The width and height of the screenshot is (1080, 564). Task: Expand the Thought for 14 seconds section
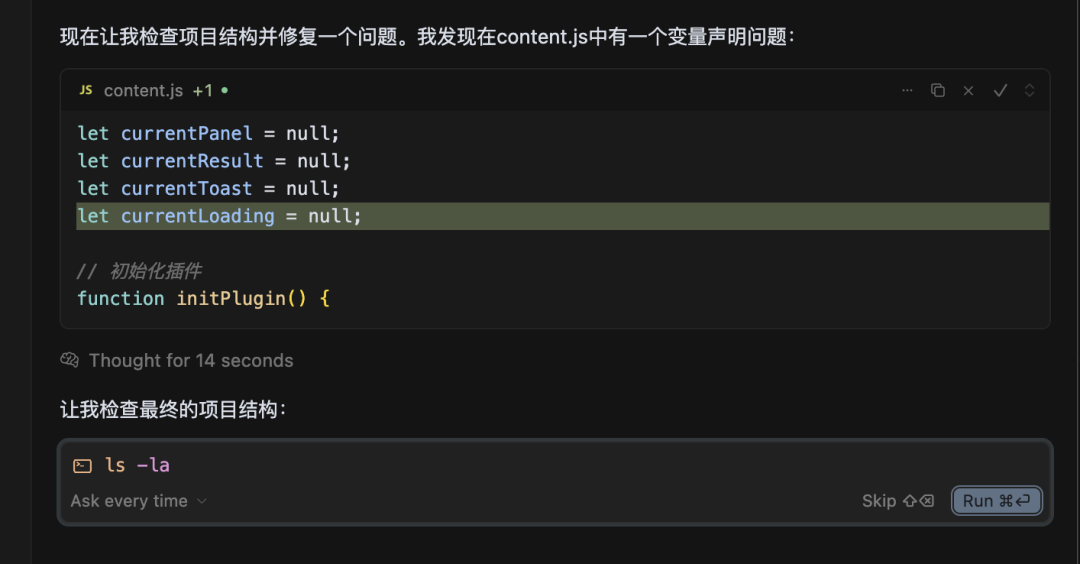[x=190, y=360]
